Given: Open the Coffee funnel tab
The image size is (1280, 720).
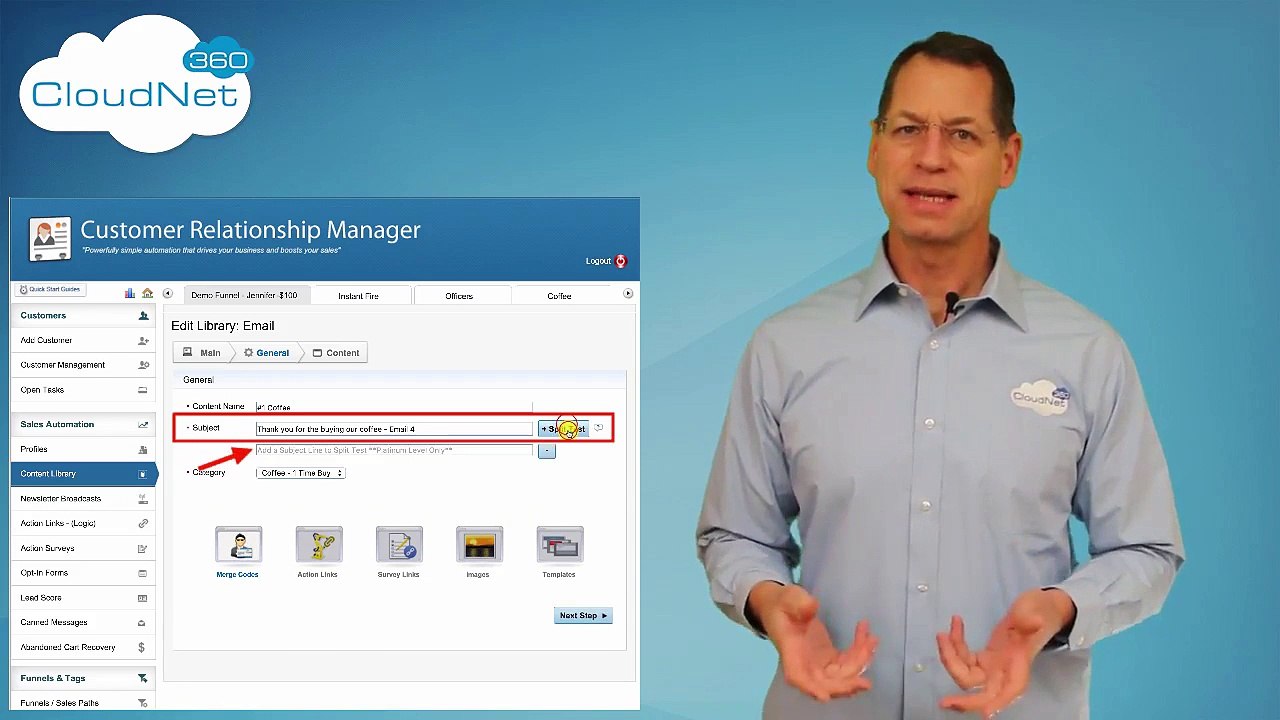Looking at the screenshot, I should pos(559,296).
